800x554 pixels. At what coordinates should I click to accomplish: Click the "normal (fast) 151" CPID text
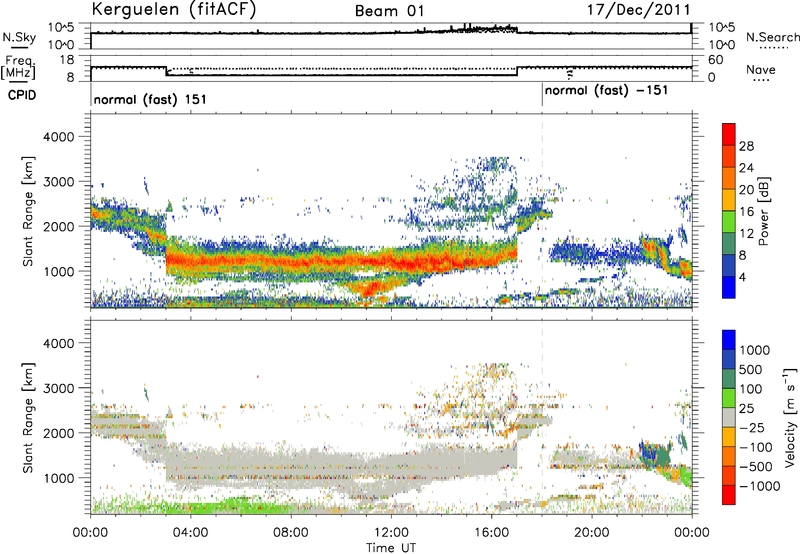point(150,99)
